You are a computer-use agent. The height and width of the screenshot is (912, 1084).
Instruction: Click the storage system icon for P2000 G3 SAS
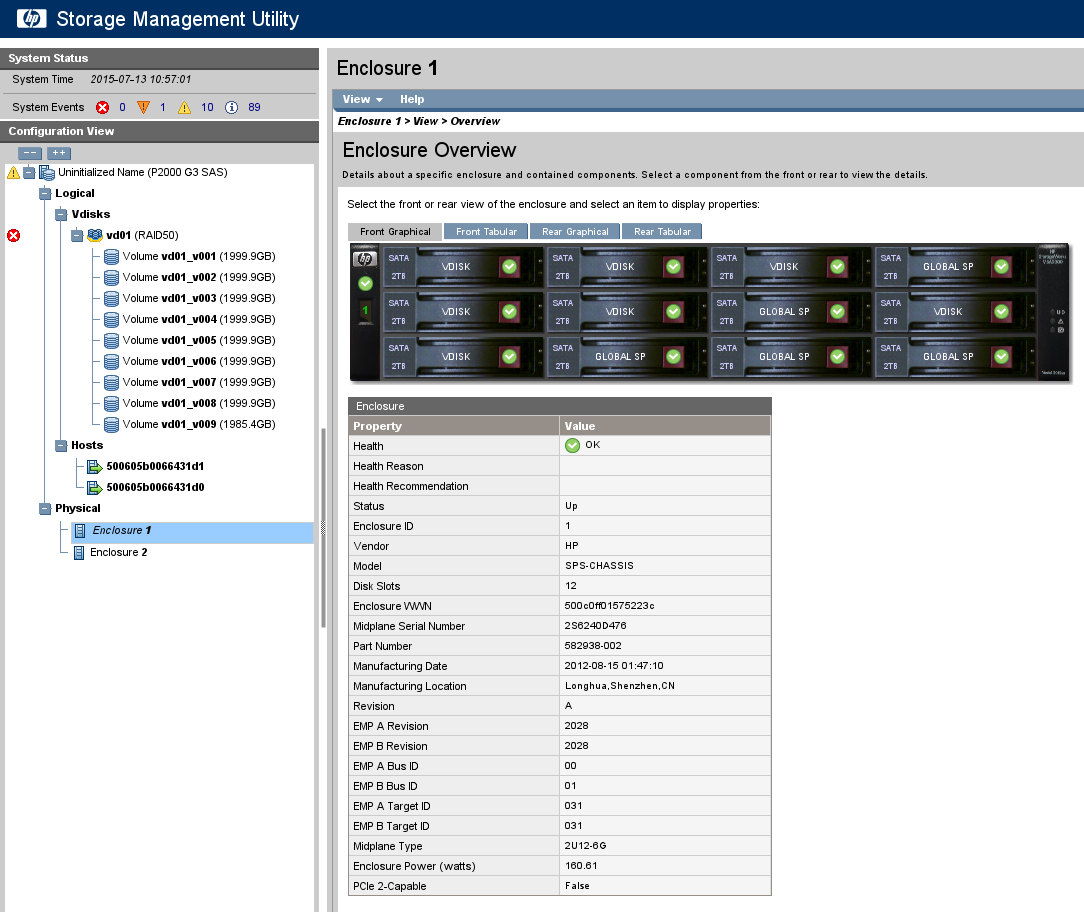[x=46, y=172]
